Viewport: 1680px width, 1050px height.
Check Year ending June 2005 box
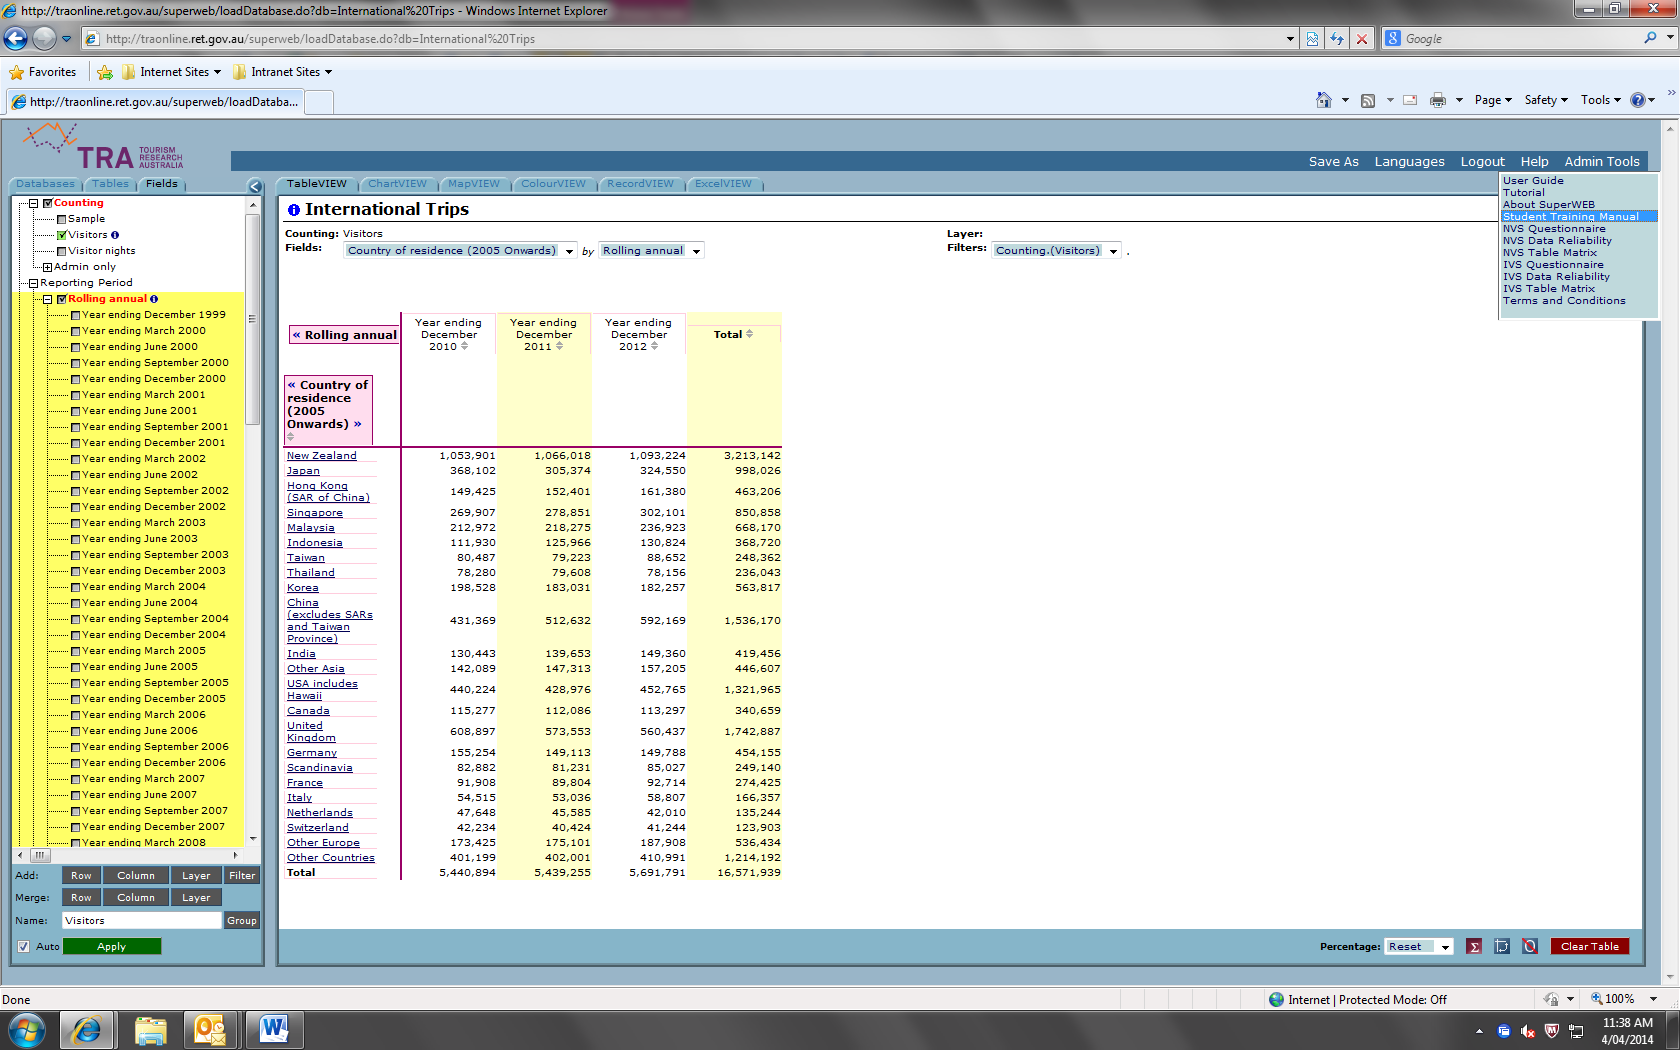(x=76, y=667)
